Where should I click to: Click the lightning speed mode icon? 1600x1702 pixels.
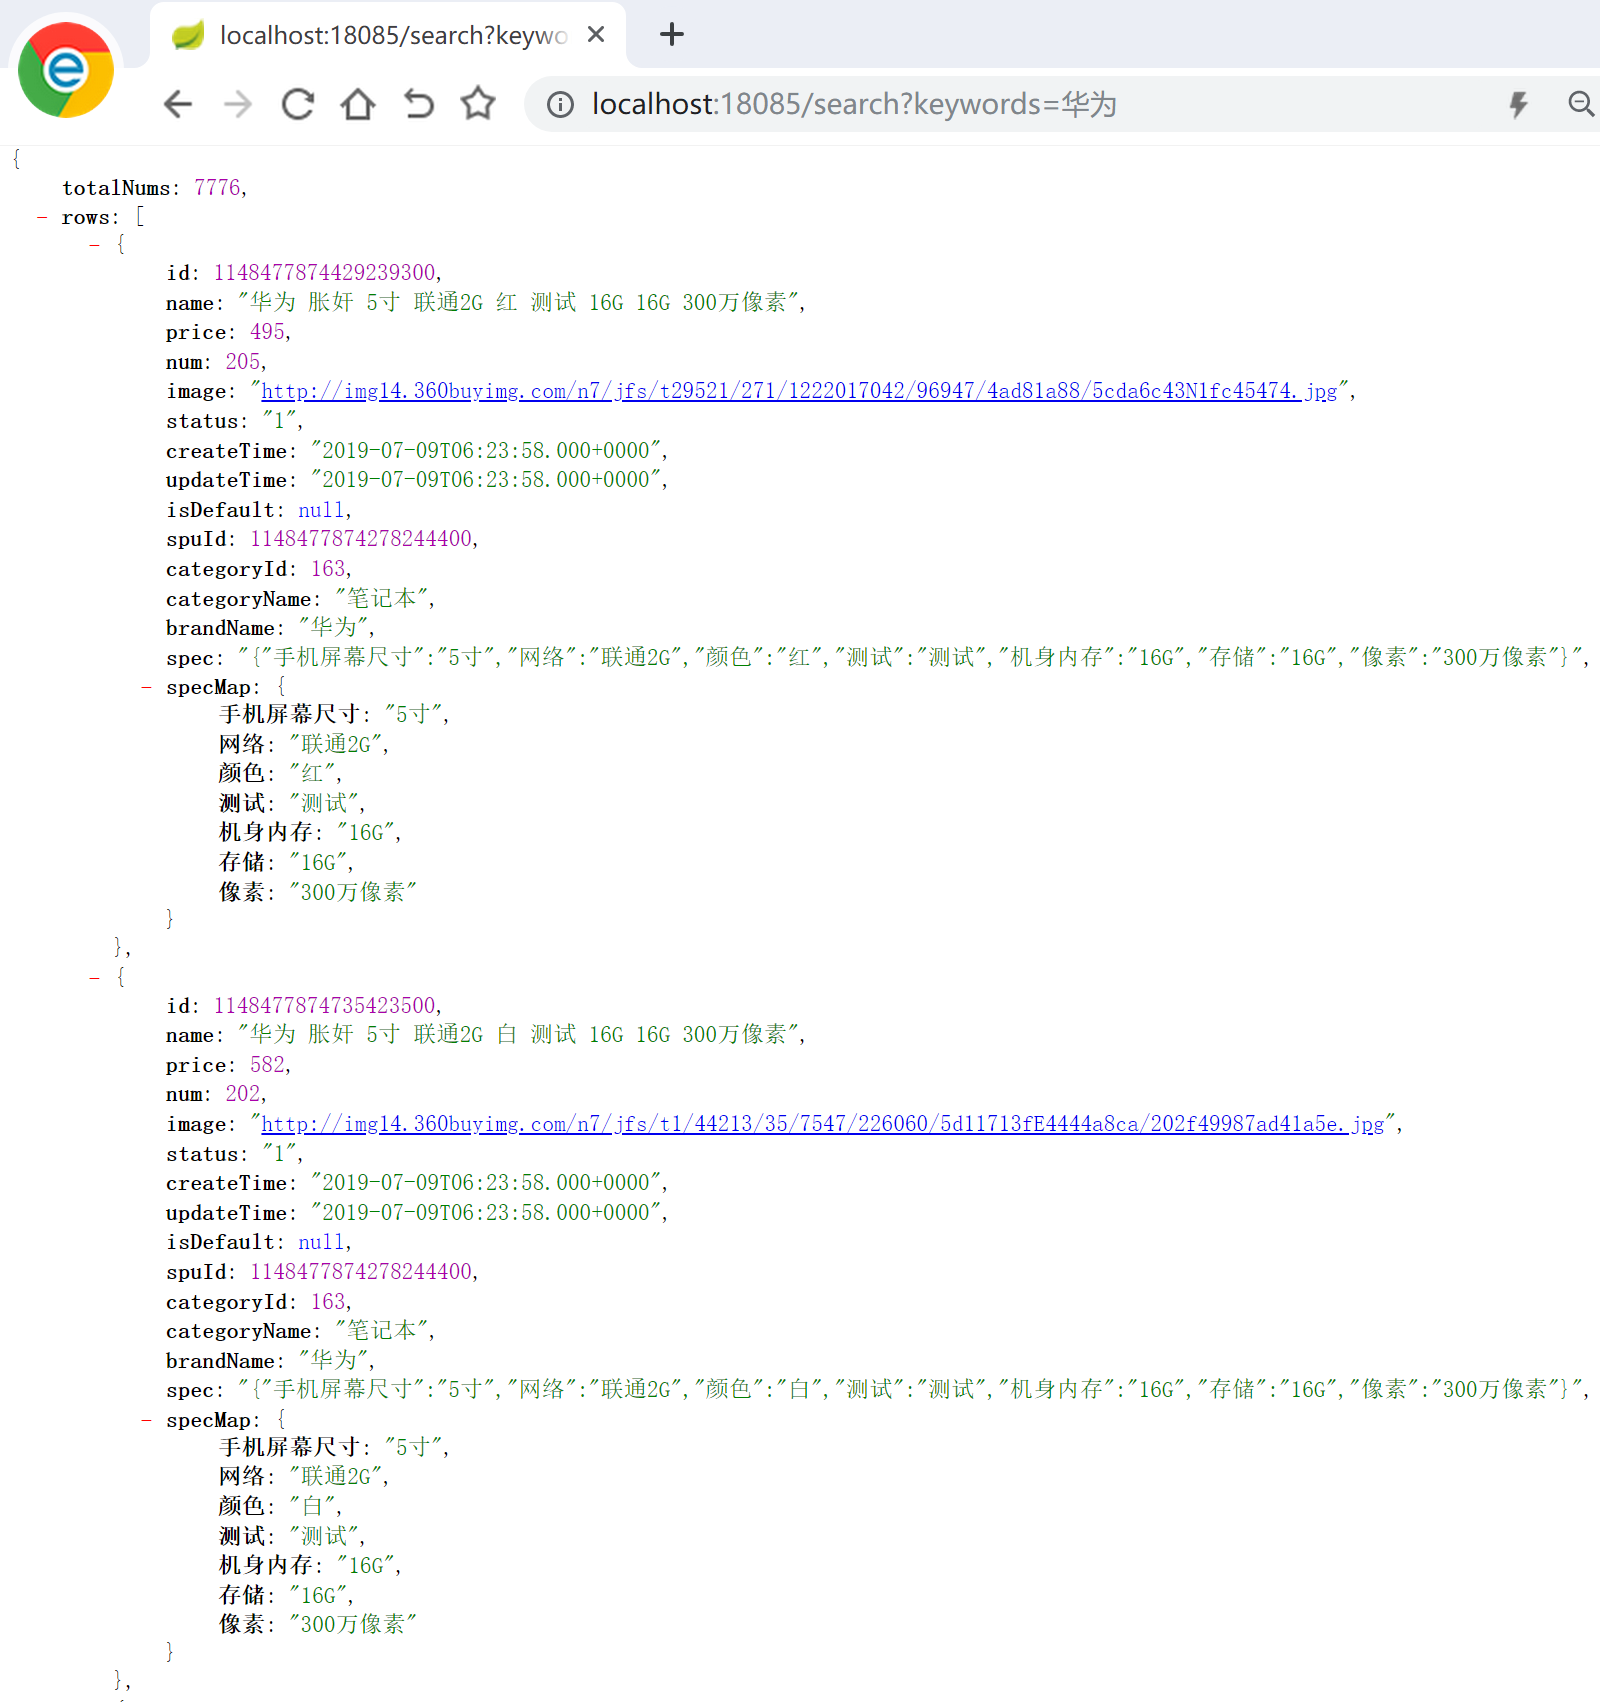pyautogui.click(x=1519, y=104)
